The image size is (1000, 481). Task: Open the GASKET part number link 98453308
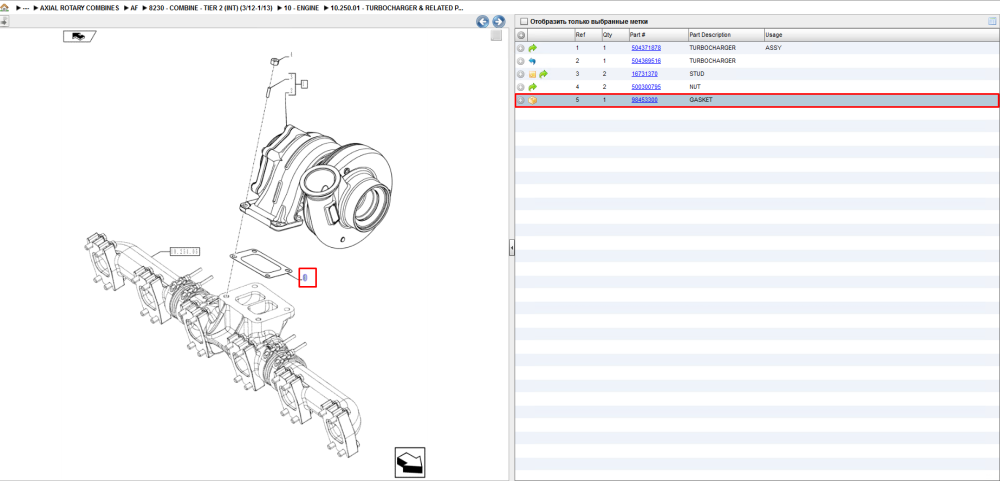click(x=644, y=100)
